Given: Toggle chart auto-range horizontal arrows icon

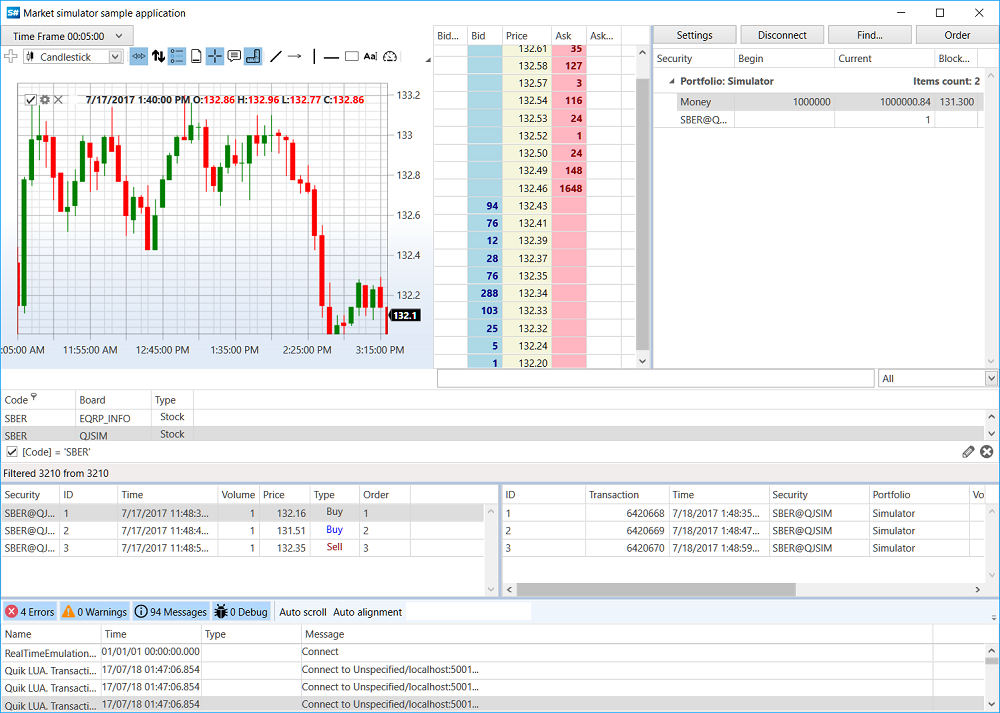Looking at the screenshot, I should [x=138, y=57].
